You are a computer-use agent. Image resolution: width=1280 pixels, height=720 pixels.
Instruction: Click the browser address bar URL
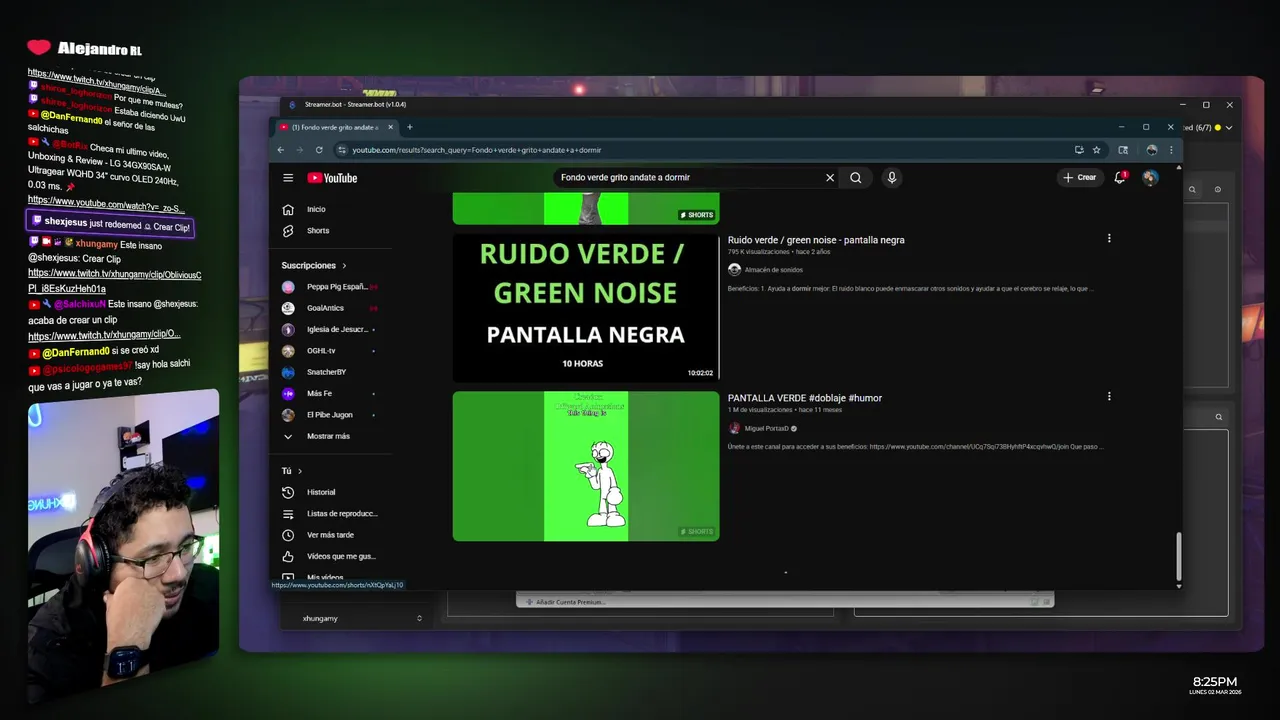click(x=477, y=150)
